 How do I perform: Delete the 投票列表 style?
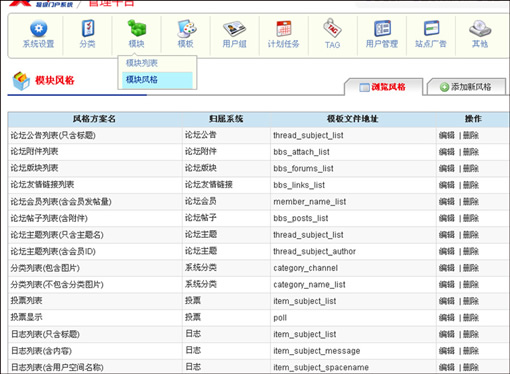pos(471,301)
